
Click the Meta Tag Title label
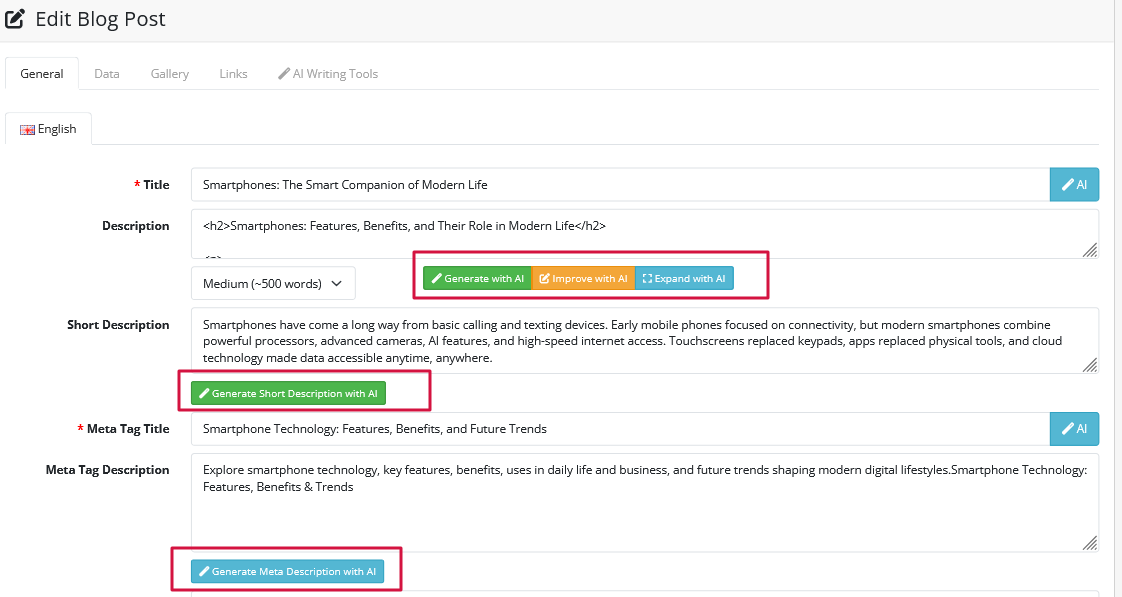click(128, 429)
